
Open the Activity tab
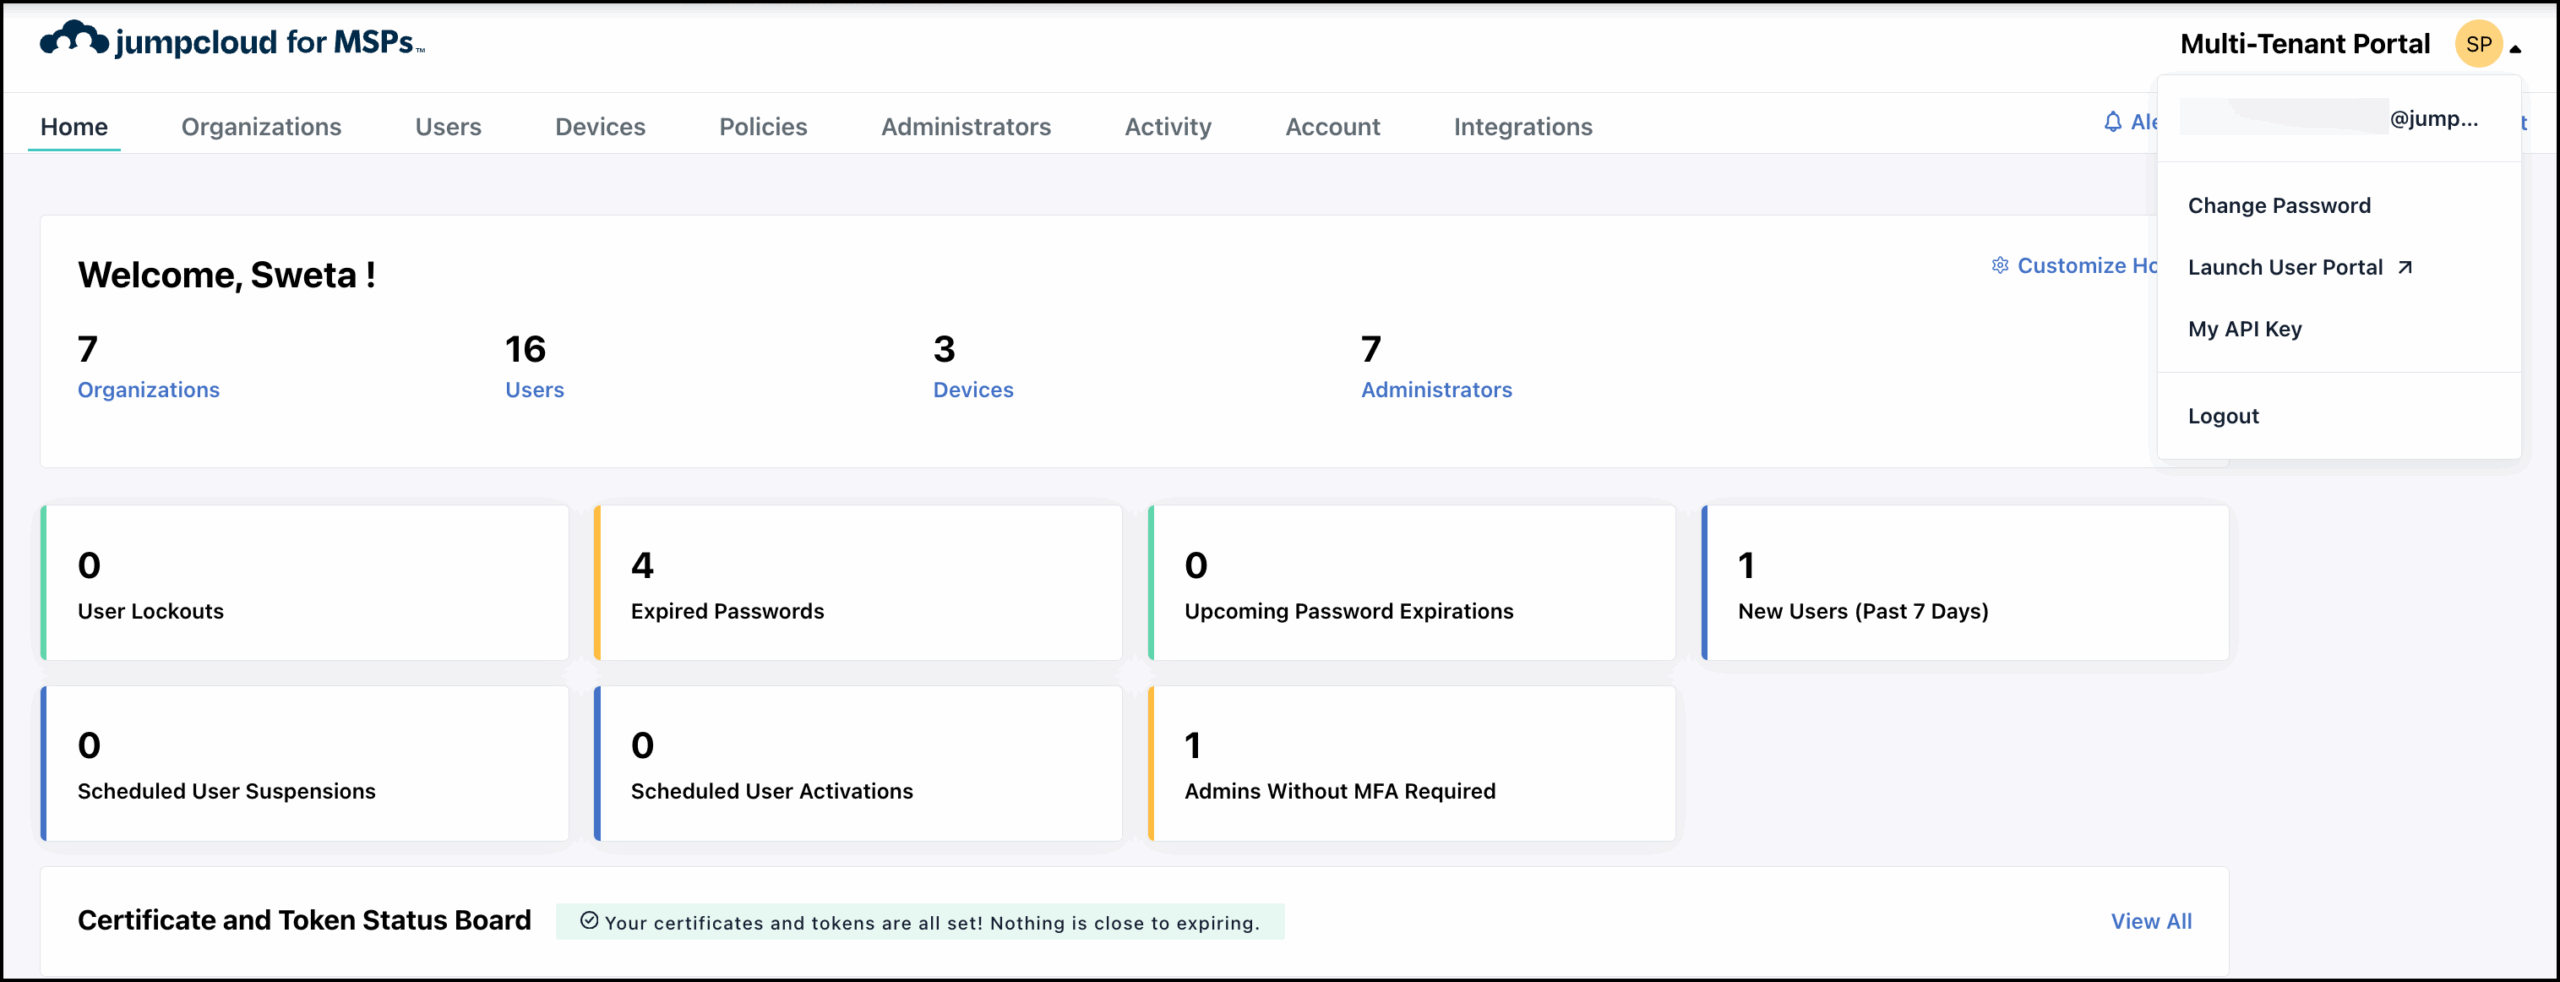coord(1167,127)
